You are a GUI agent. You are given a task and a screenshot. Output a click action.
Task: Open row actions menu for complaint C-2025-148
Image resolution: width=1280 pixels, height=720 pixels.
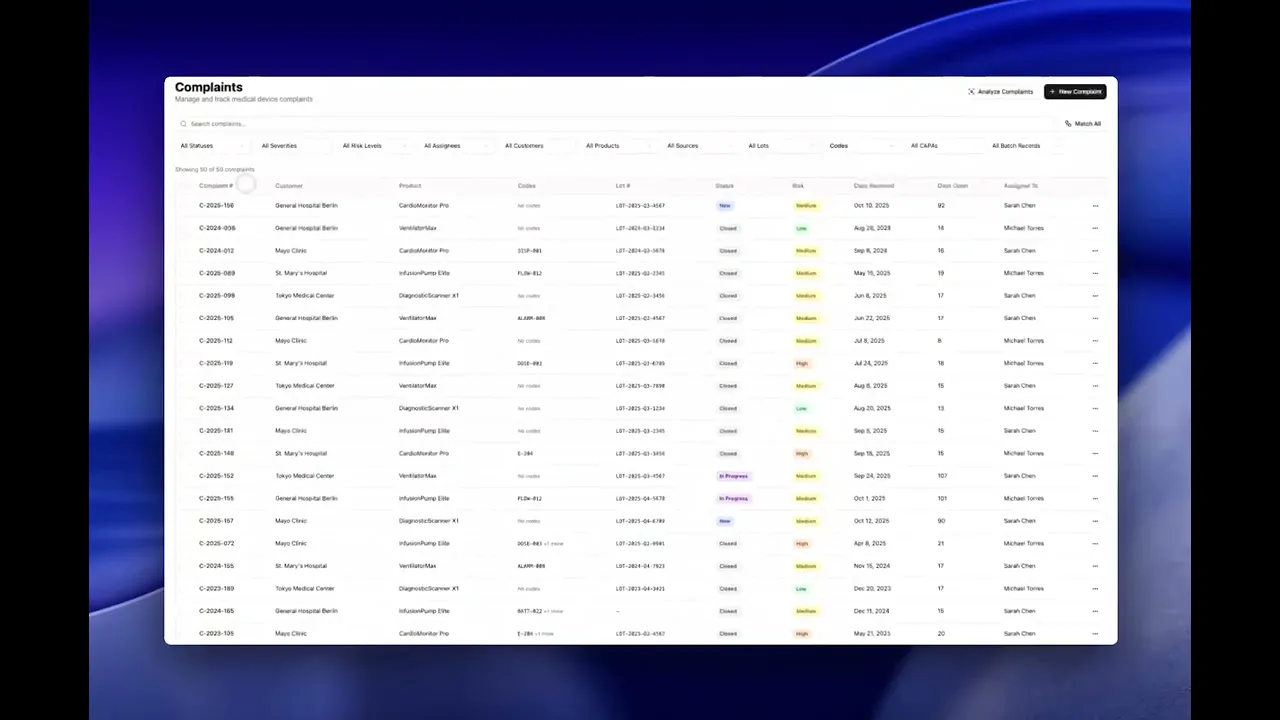pyautogui.click(x=1095, y=453)
